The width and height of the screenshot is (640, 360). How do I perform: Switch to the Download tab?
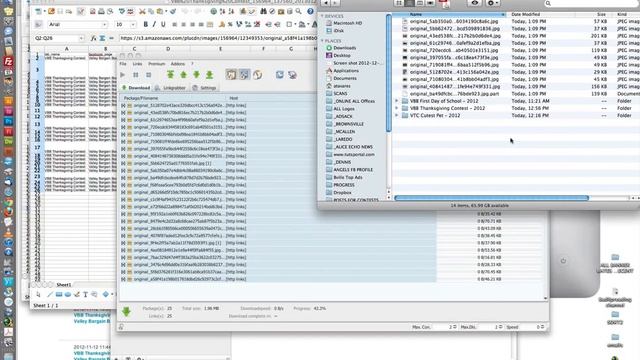coord(136,88)
